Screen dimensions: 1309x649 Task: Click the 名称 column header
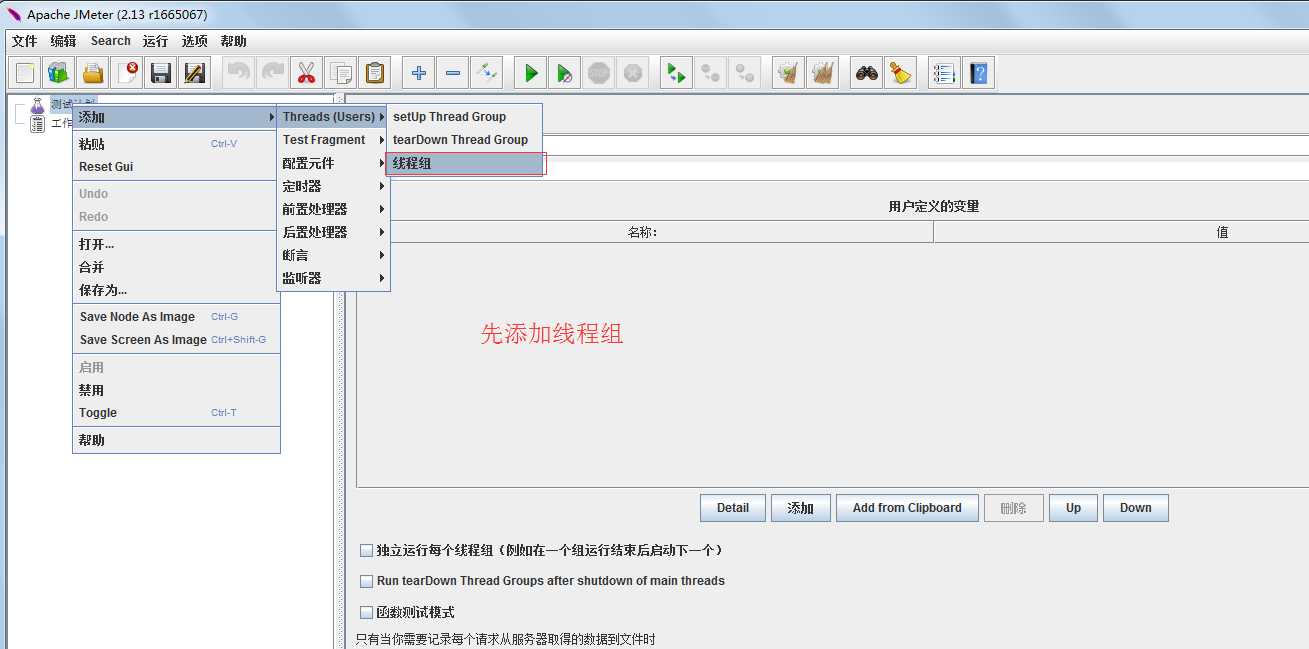click(x=645, y=232)
